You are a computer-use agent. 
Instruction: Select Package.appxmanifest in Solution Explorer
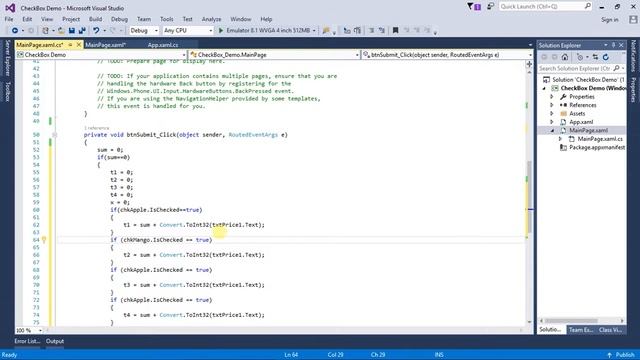(x=597, y=147)
